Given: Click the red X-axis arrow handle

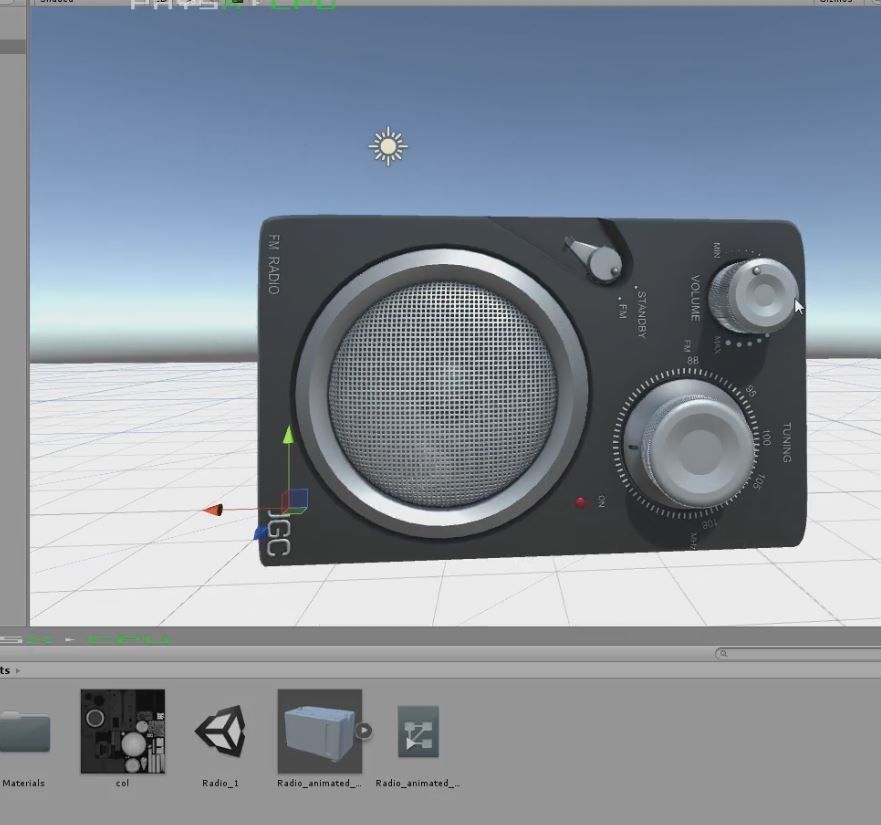Looking at the screenshot, I should [x=213, y=510].
